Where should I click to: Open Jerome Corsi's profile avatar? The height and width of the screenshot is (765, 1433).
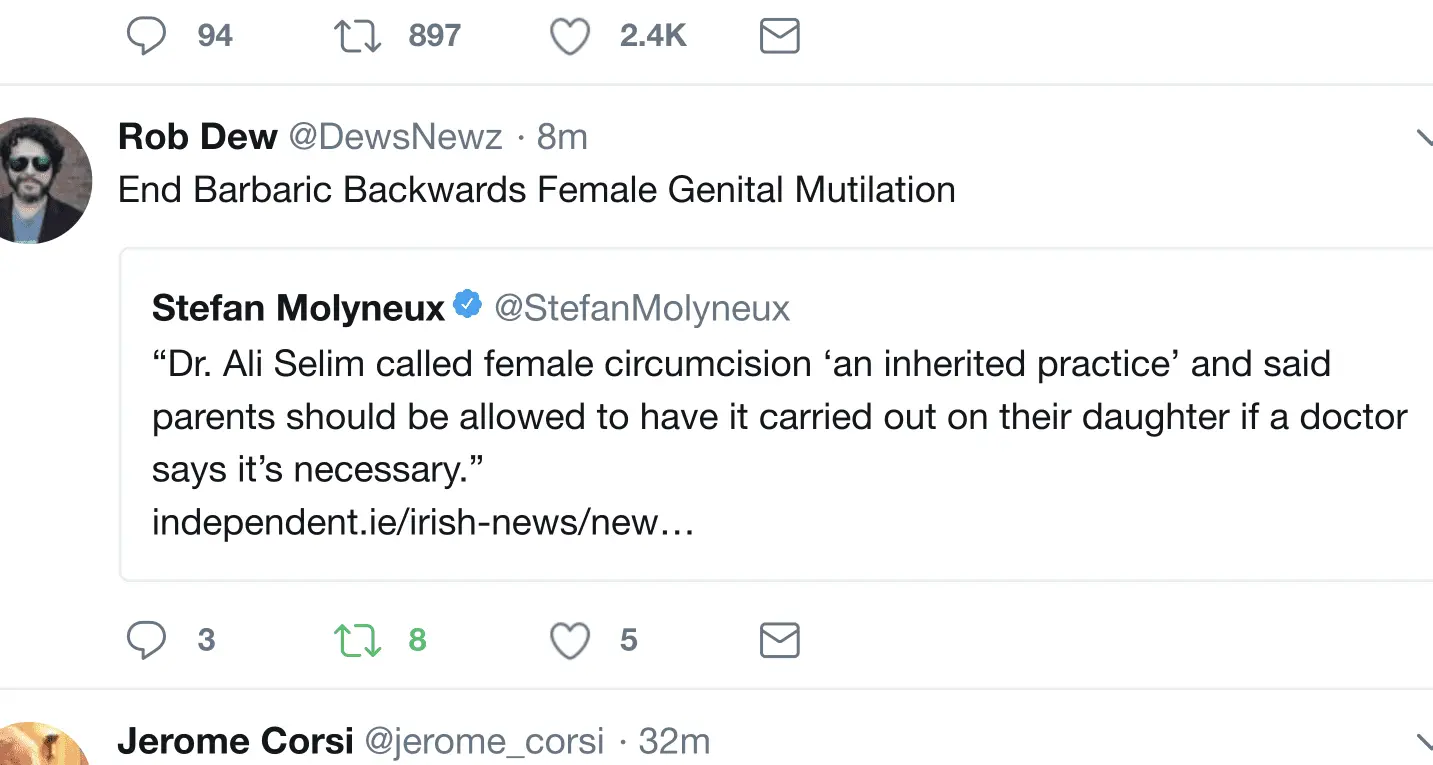(x=42, y=745)
